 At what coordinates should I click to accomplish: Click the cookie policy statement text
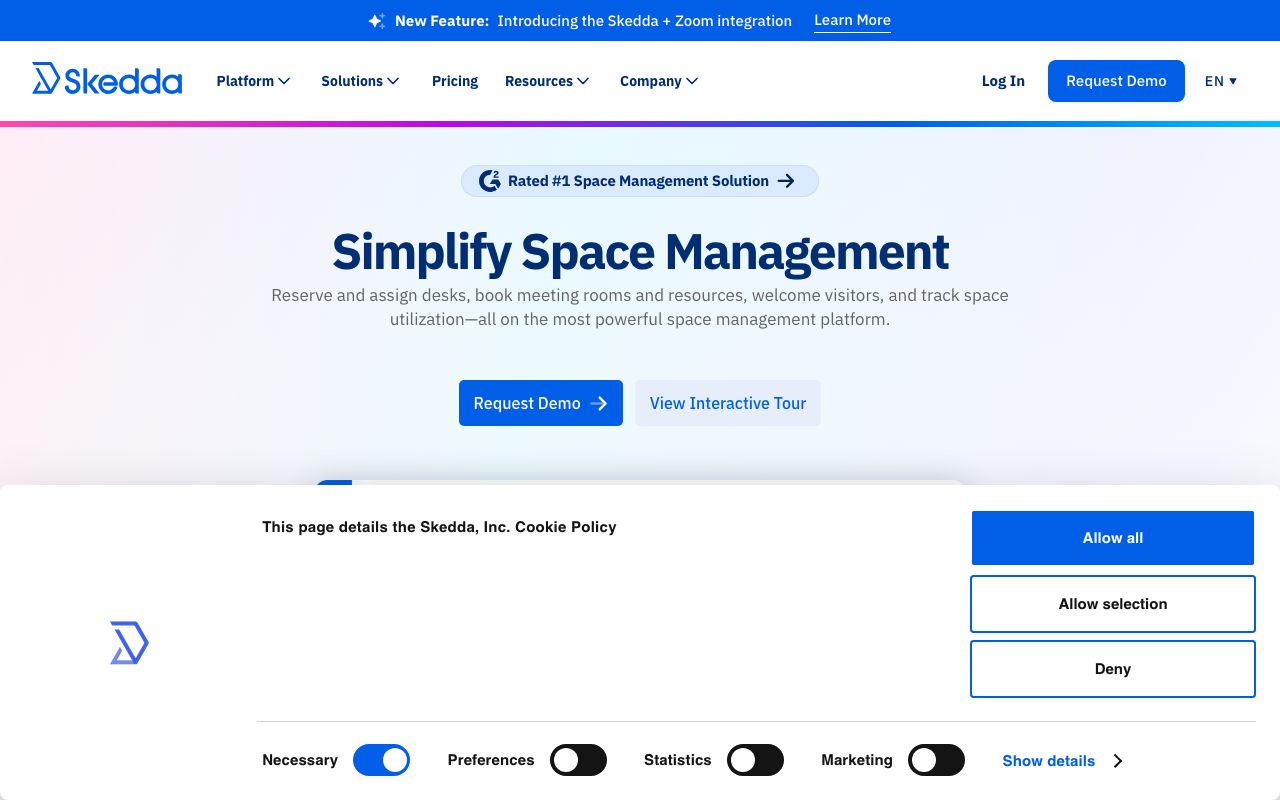(439, 527)
